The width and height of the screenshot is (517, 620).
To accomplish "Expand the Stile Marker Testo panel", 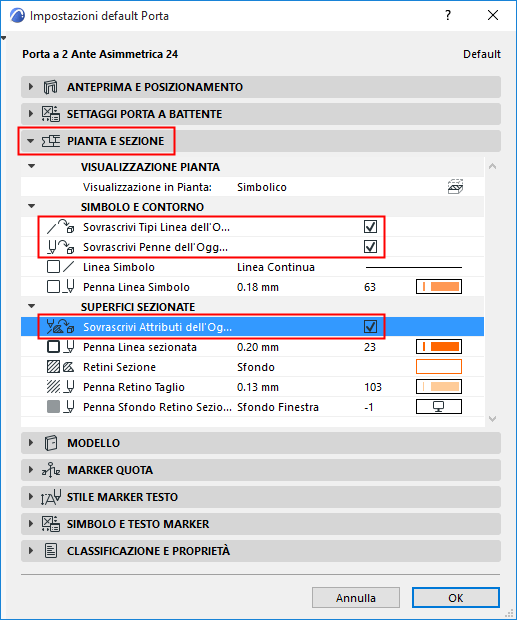I will point(31,497).
